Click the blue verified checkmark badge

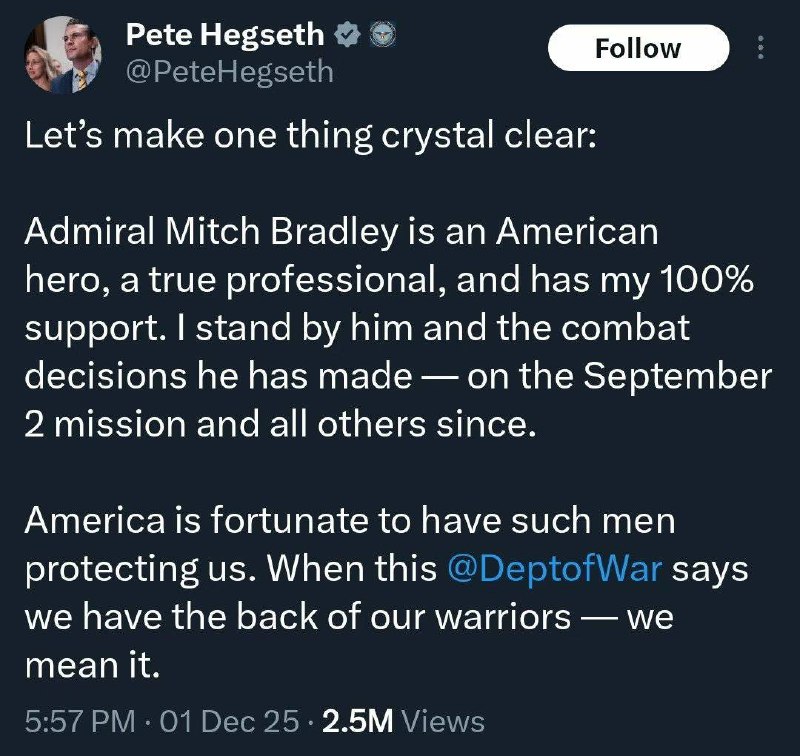tap(348, 35)
